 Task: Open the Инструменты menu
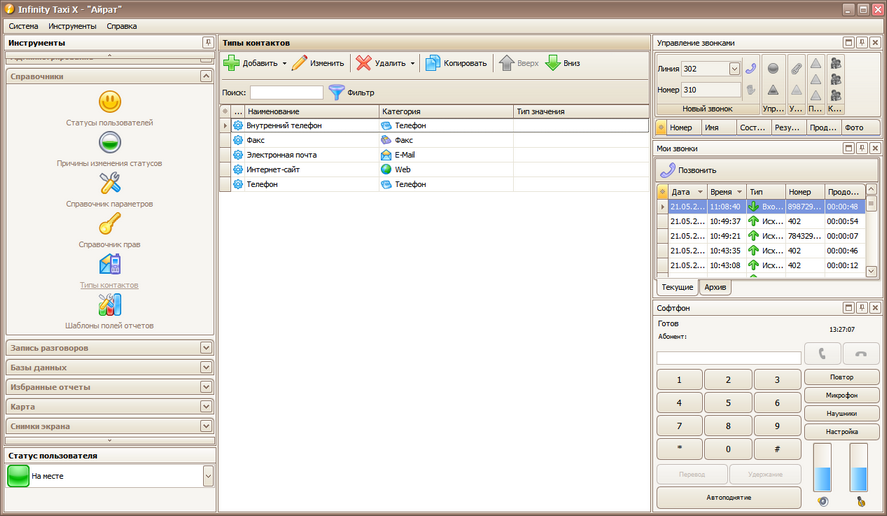[72, 26]
